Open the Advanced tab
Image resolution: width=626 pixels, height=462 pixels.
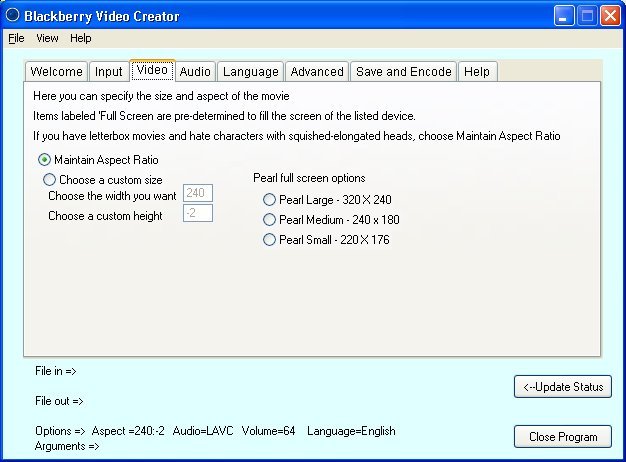pyautogui.click(x=317, y=71)
